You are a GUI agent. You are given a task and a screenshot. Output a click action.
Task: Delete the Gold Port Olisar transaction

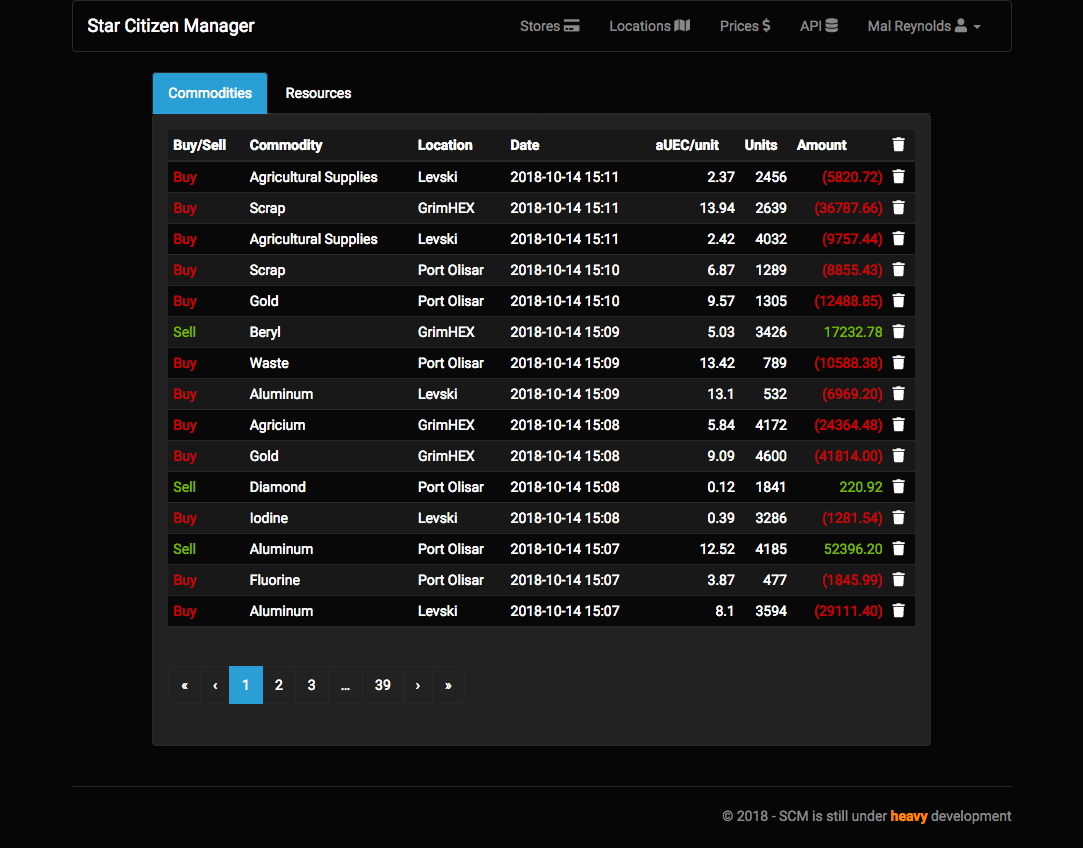pos(898,300)
